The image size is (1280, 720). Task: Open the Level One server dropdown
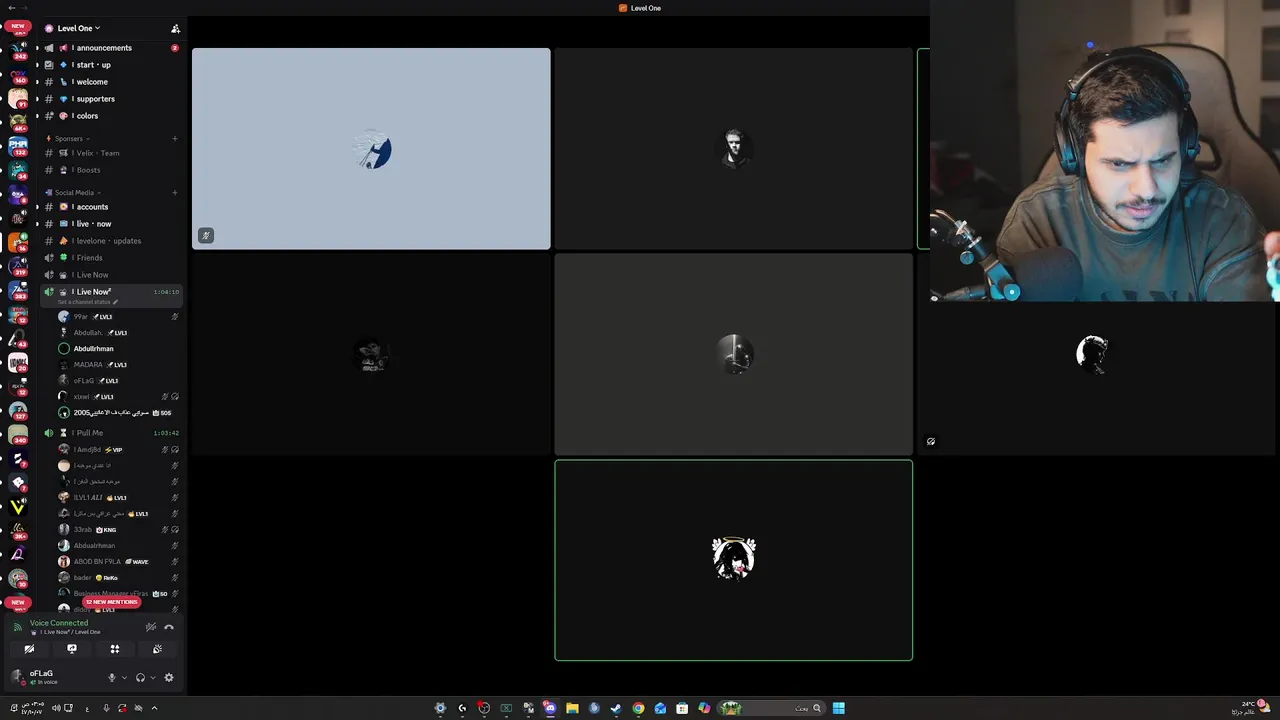coord(78,28)
